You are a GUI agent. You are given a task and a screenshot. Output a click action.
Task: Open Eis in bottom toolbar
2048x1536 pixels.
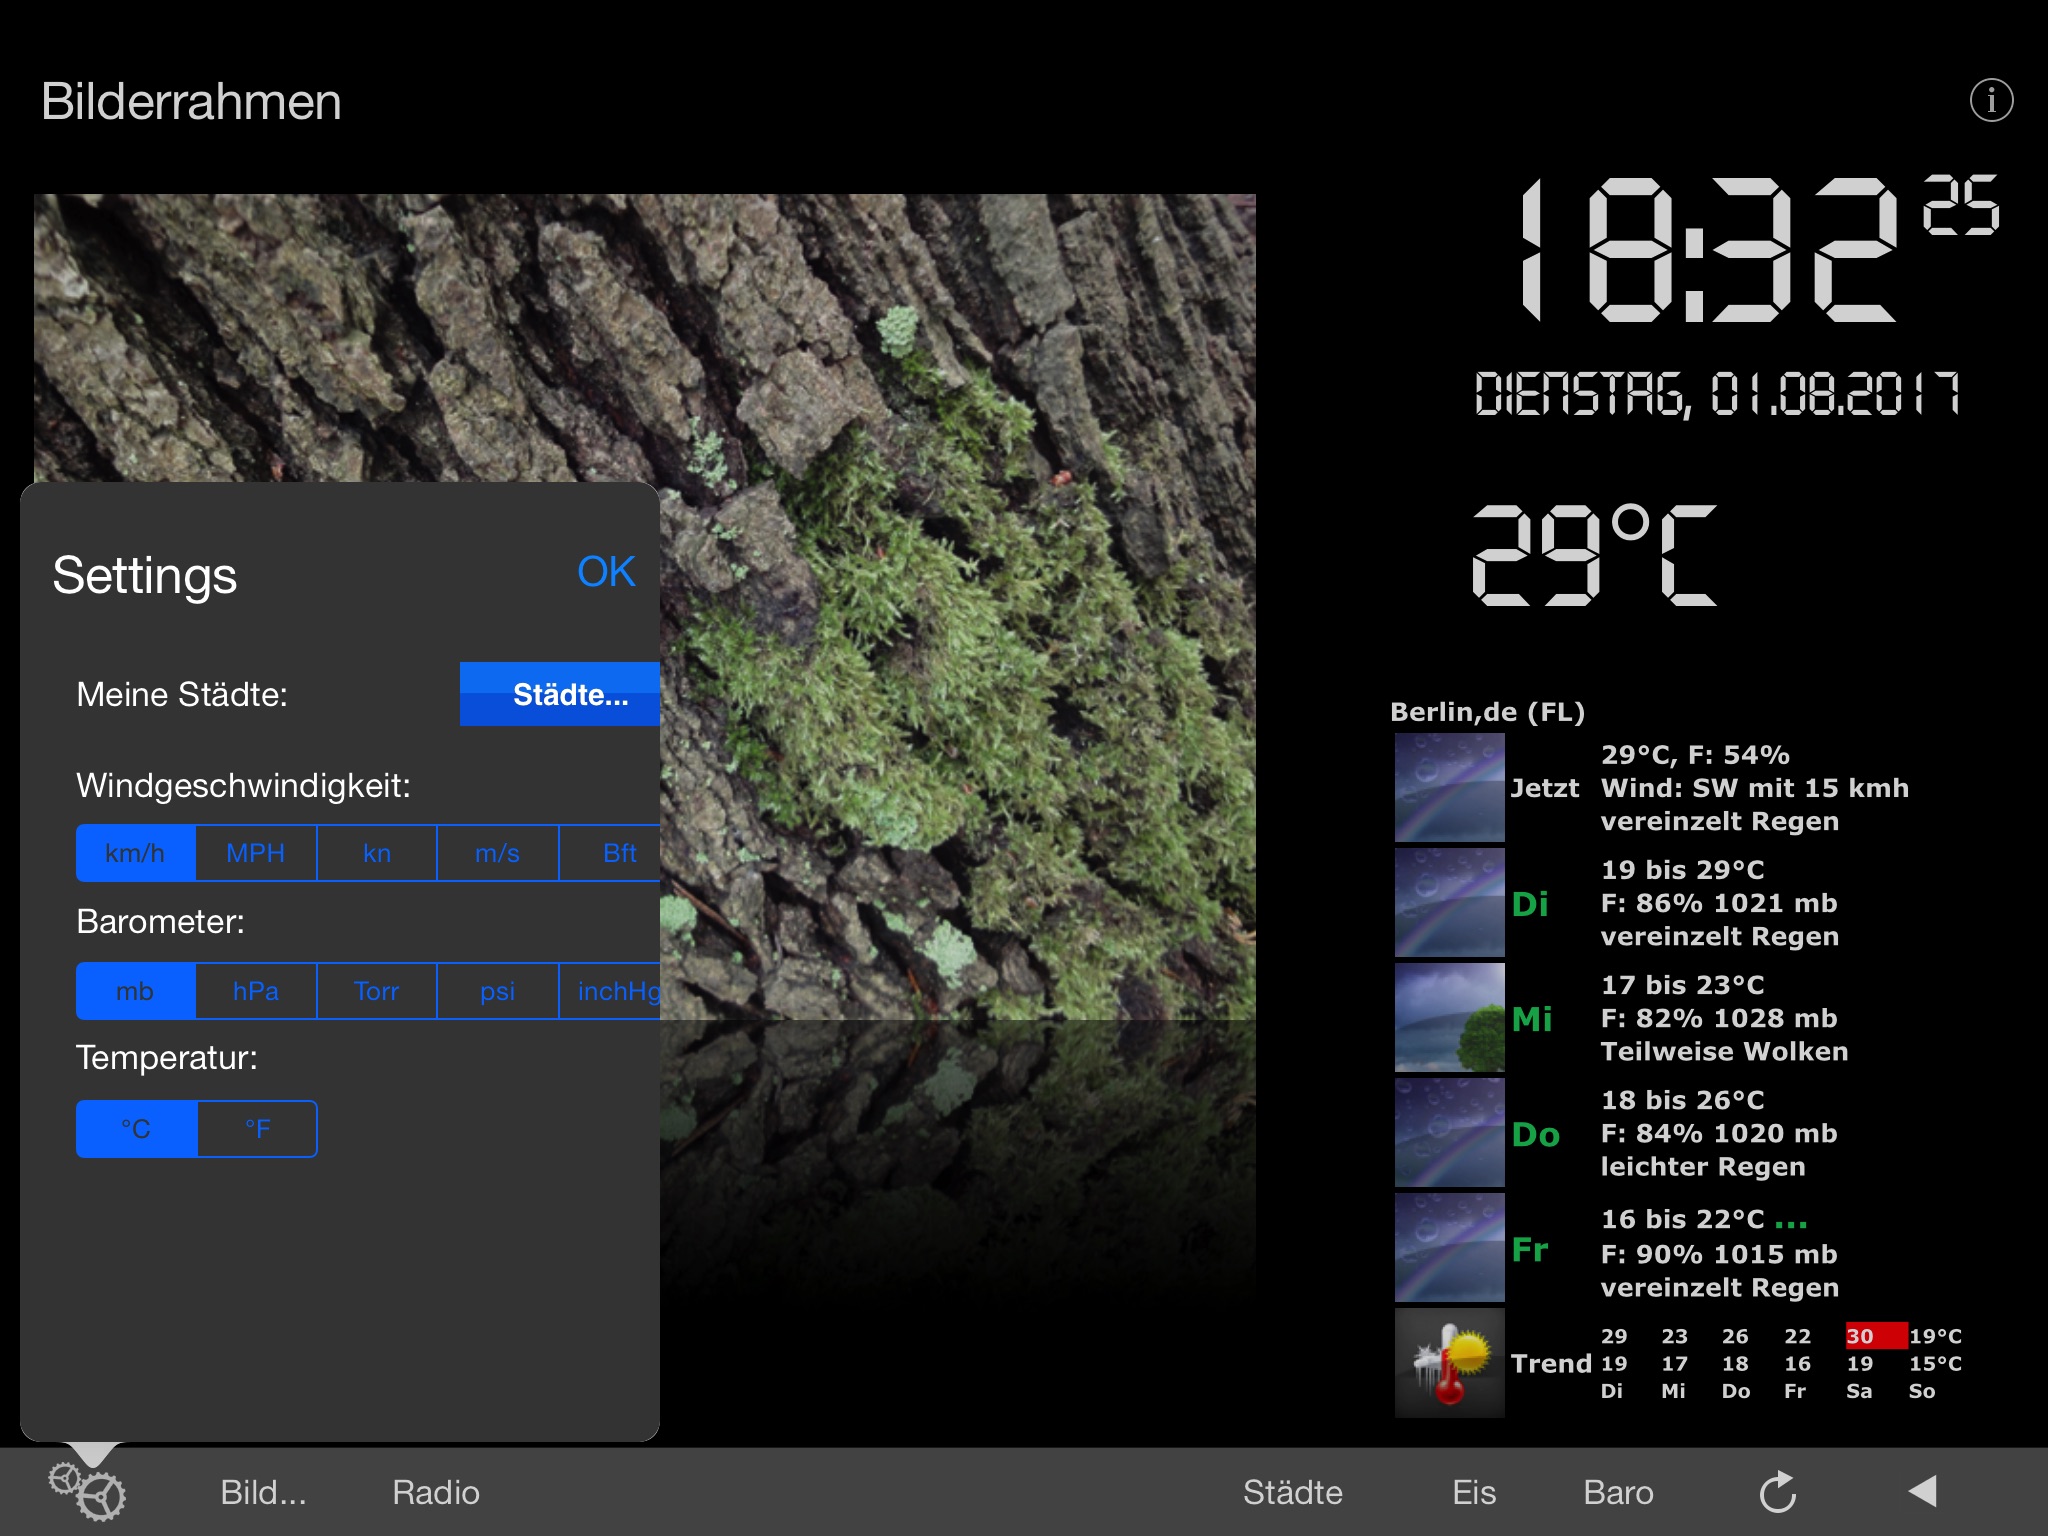click(x=1474, y=1492)
